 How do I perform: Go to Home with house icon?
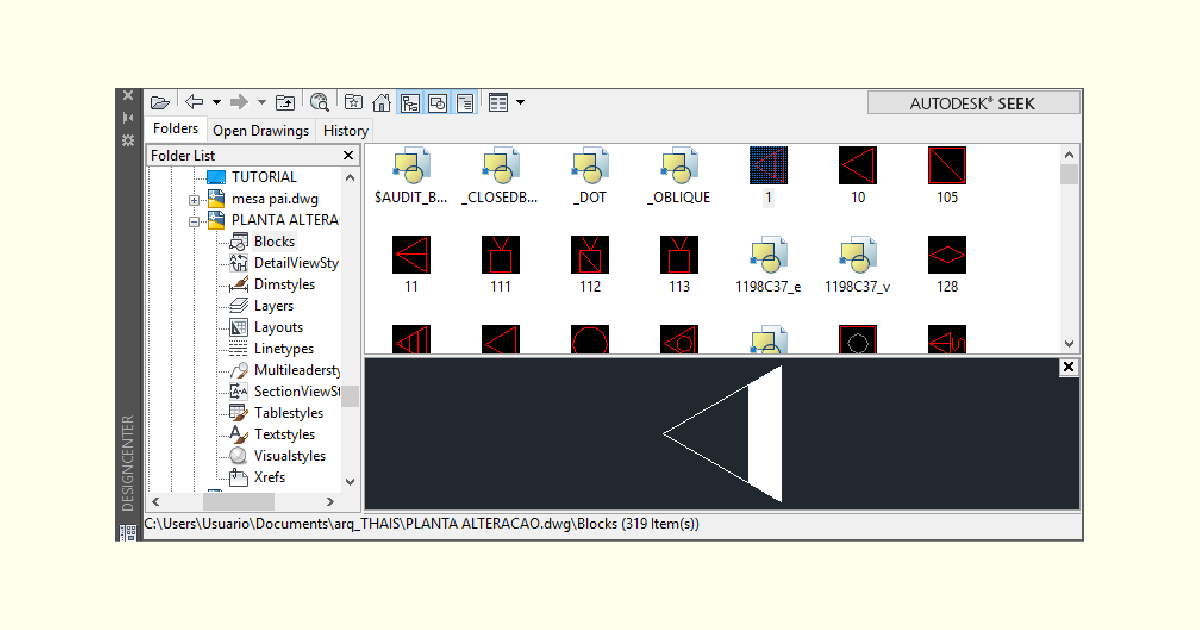tap(381, 102)
